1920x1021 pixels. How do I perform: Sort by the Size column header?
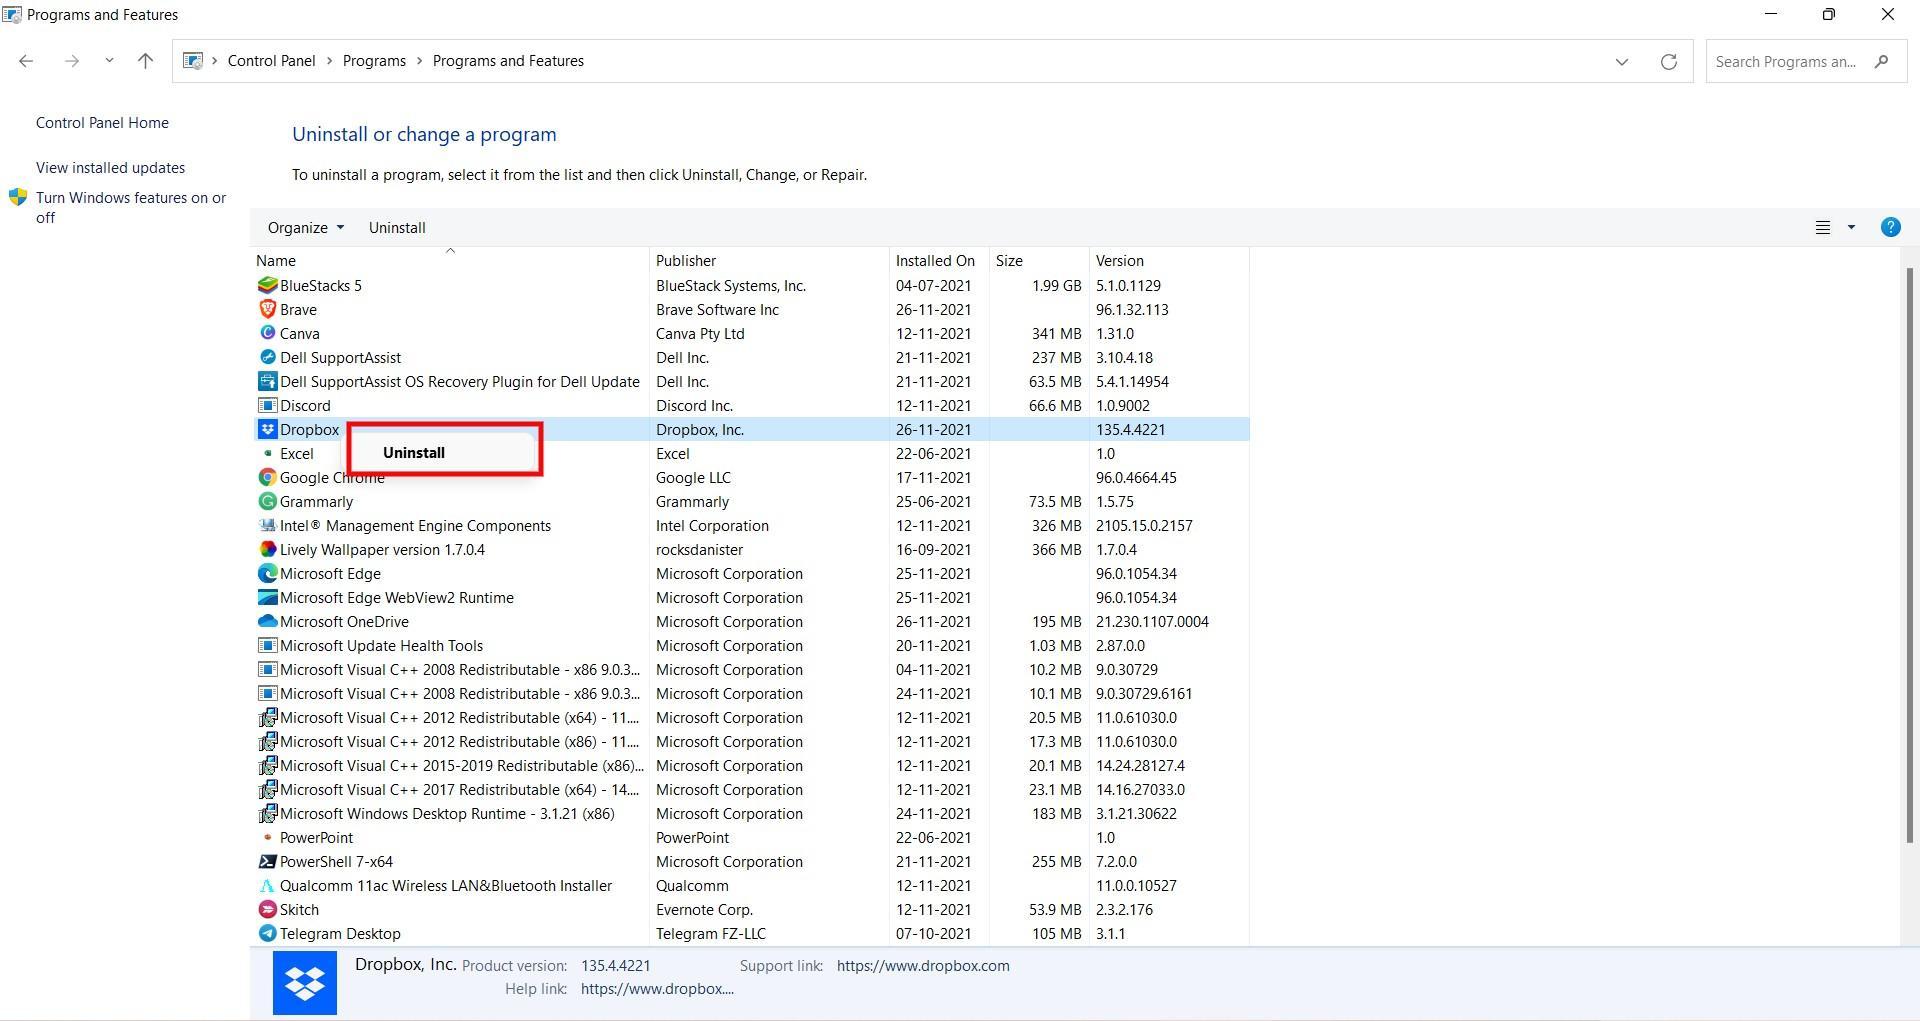coord(1039,261)
